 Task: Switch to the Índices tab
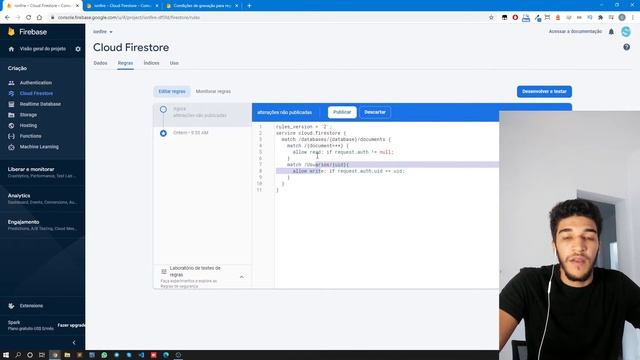[x=151, y=63]
